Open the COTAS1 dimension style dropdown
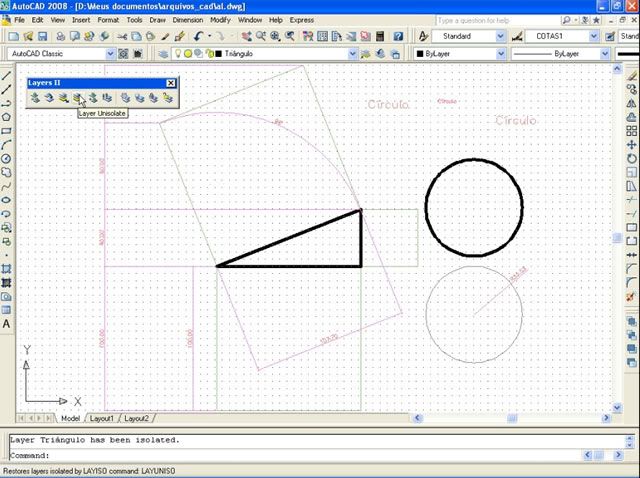This screenshot has height=478, width=640. tap(594, 36)
